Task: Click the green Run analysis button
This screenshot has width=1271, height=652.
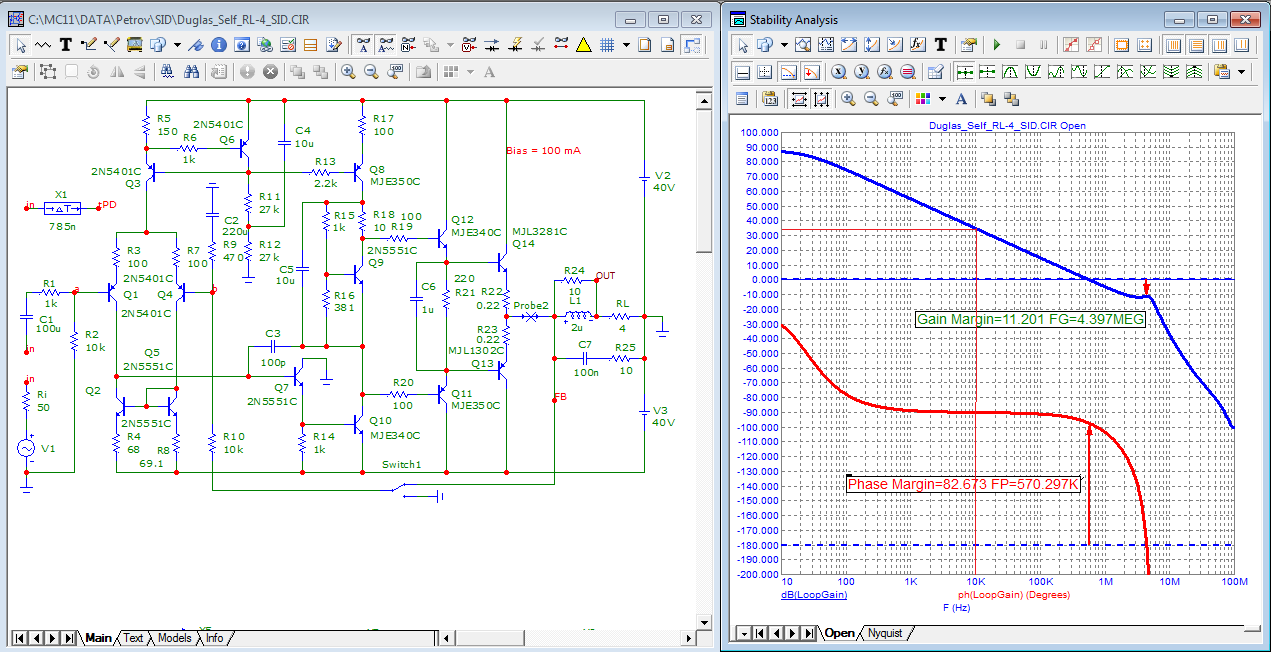Action: pos(996,45)
